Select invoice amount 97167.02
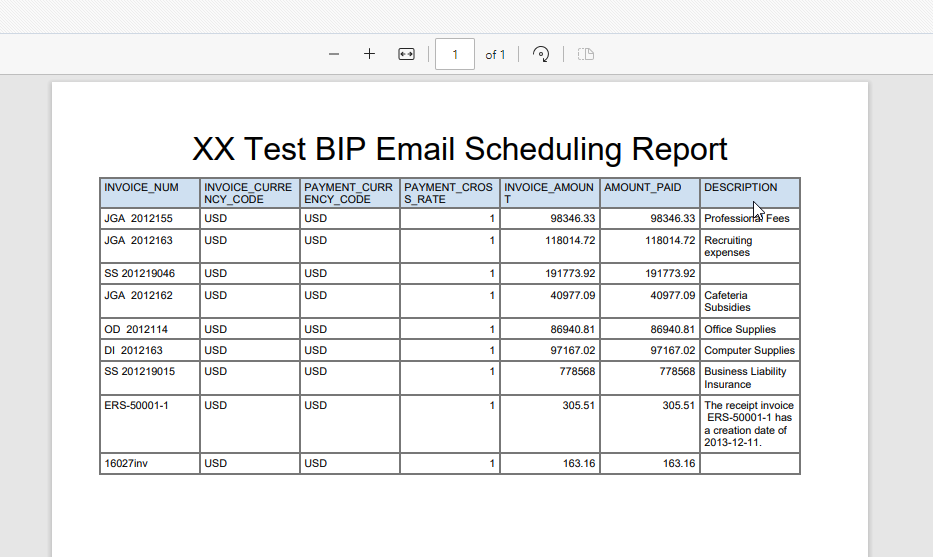Image resolution: width=933 pixels, height=557 pixels. 572,351
